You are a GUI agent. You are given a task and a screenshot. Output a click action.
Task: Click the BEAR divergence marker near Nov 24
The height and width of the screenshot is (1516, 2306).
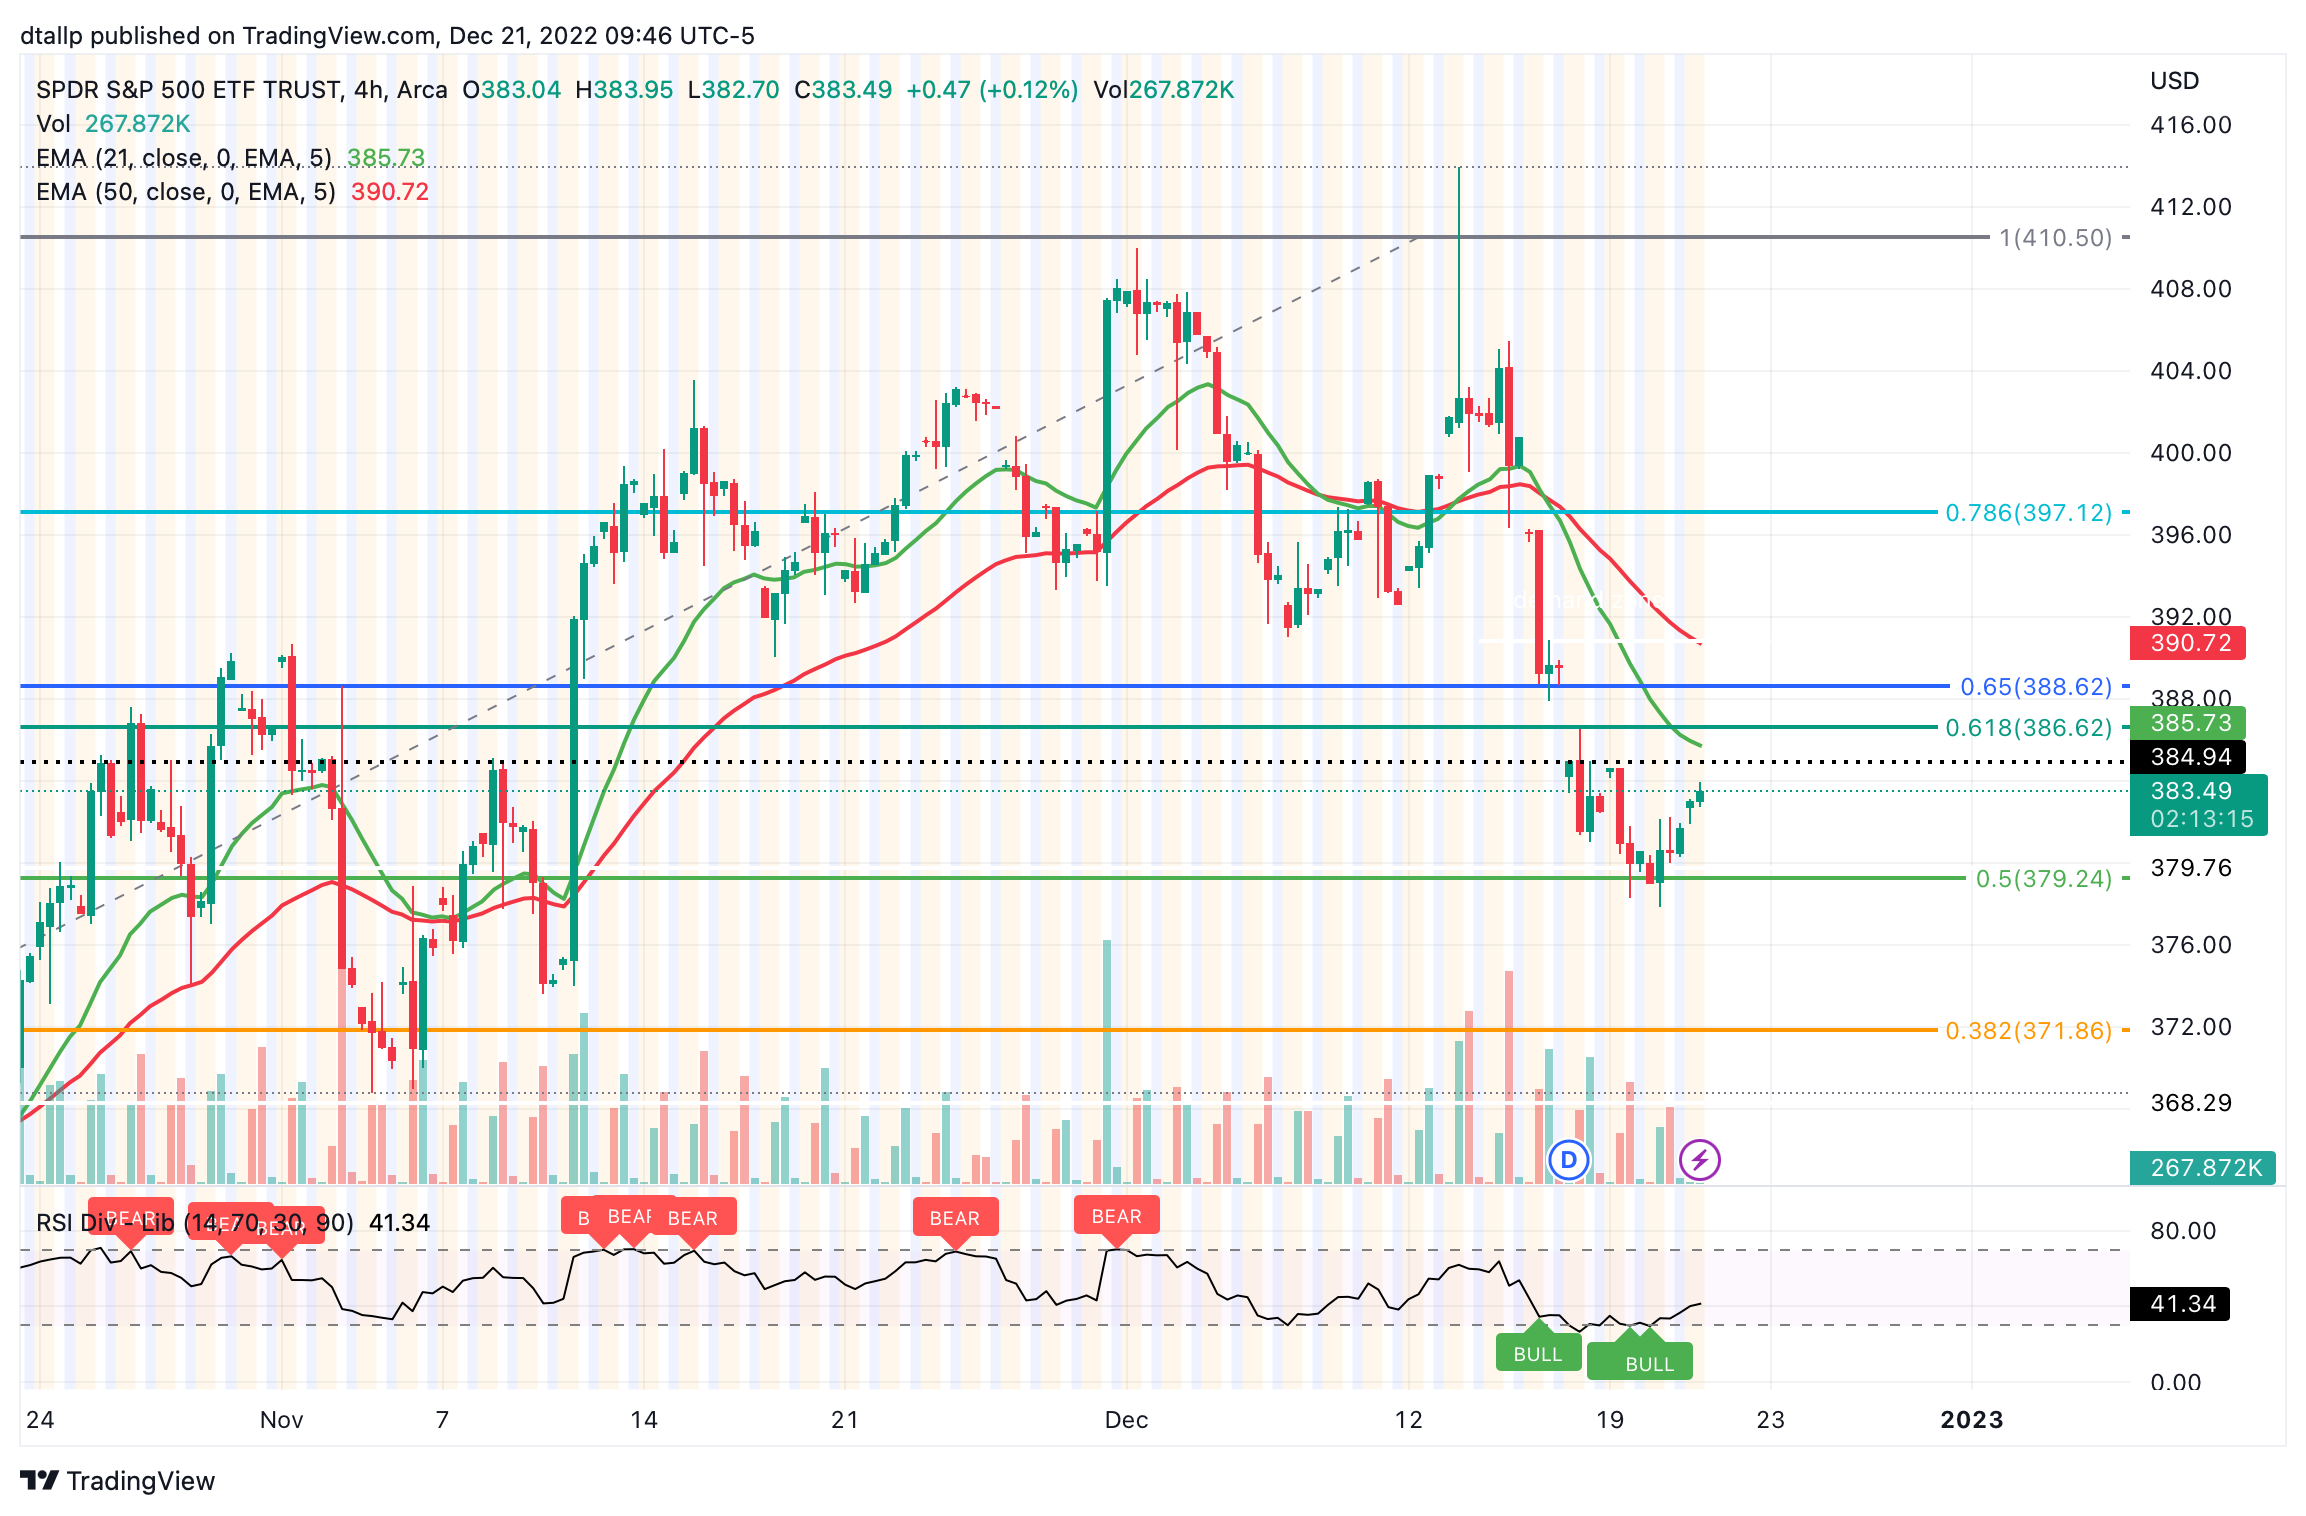point(954,1219)
